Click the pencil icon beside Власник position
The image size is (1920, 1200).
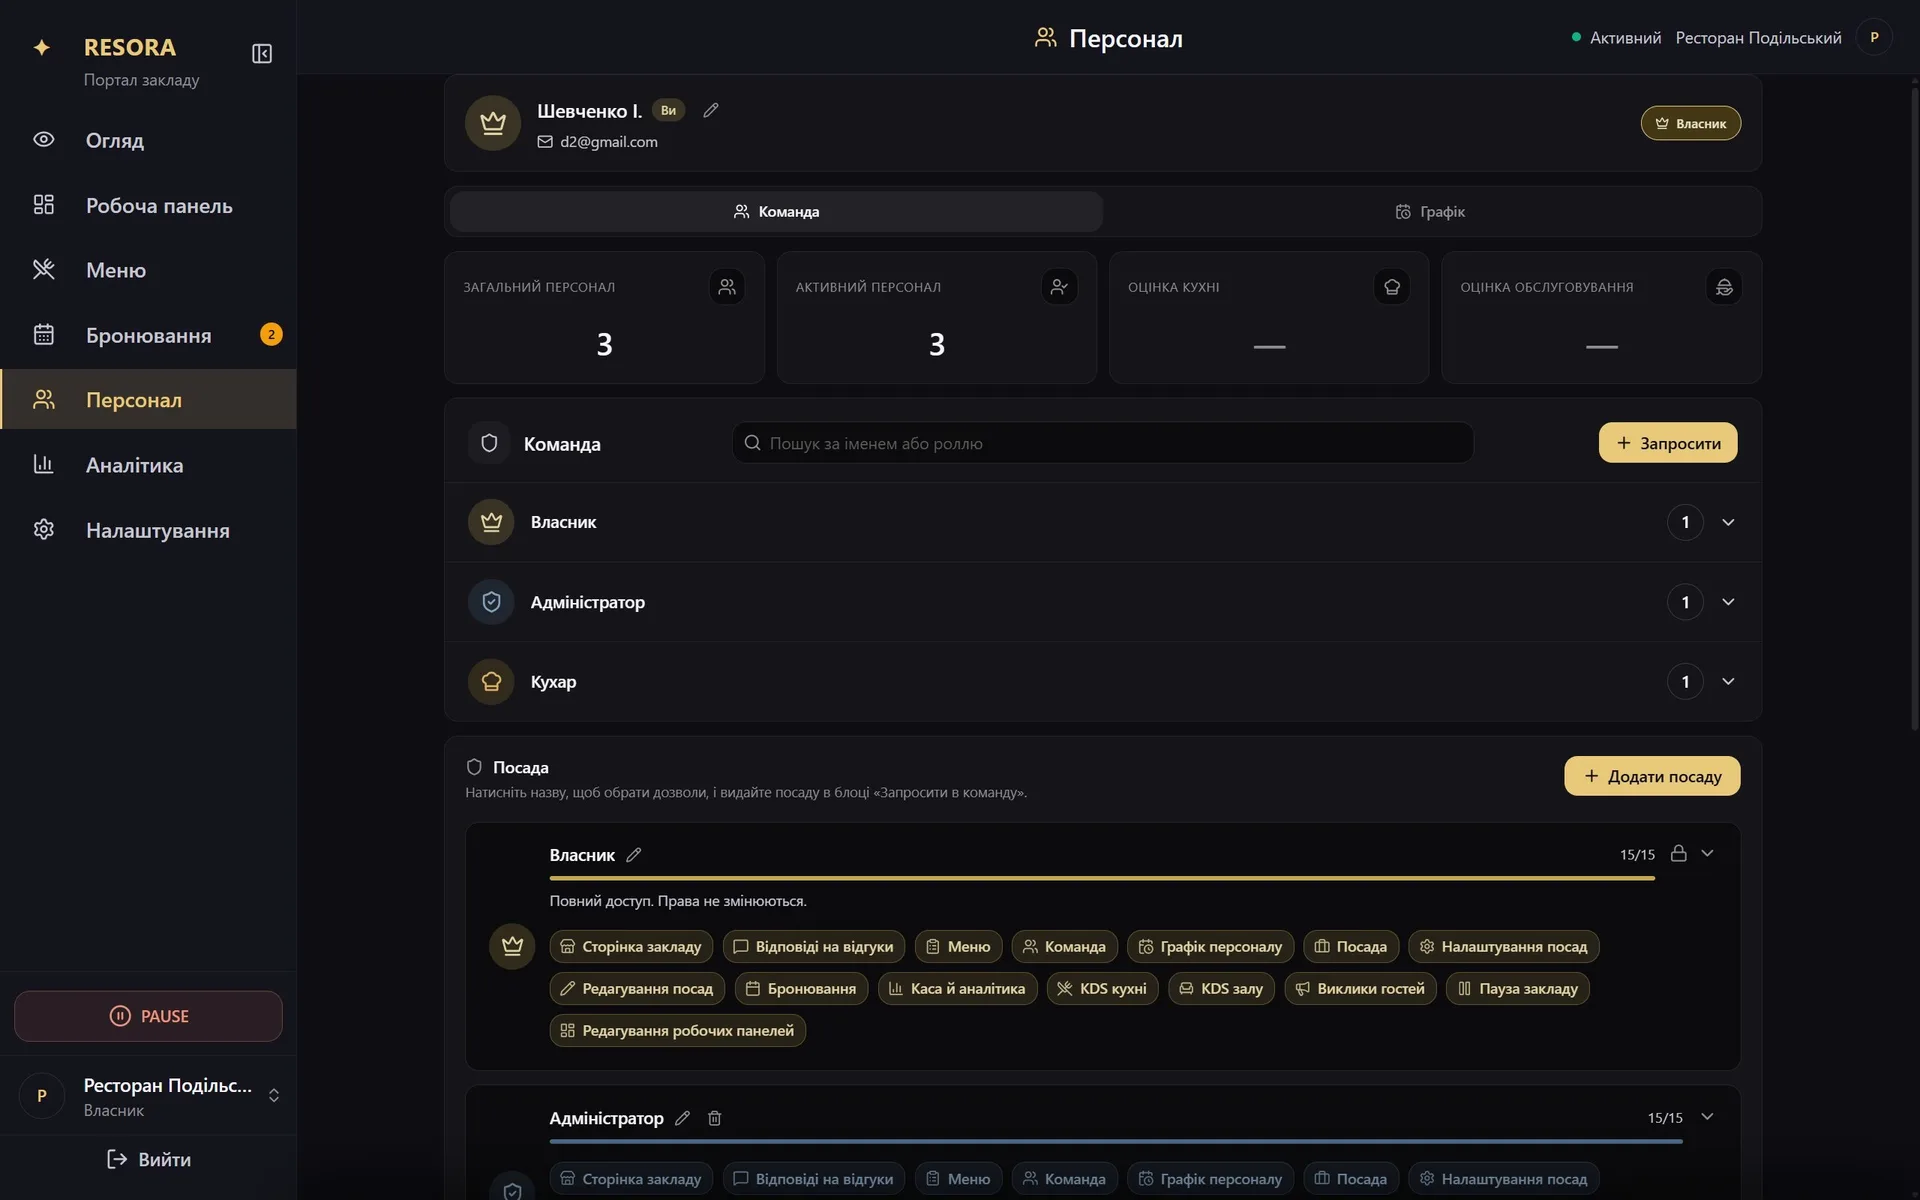[634, 855]
